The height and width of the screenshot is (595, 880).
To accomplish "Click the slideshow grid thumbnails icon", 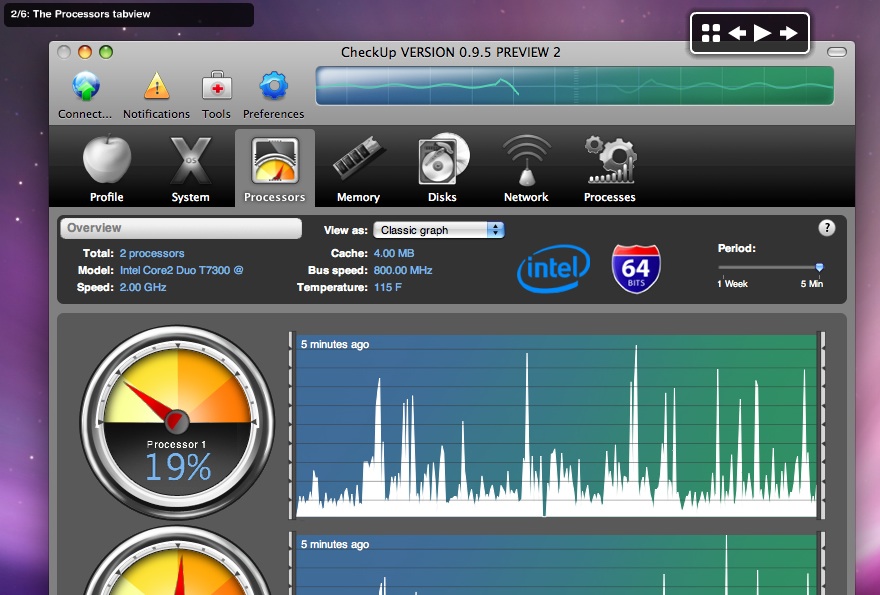I will click(x=711, y=33).
